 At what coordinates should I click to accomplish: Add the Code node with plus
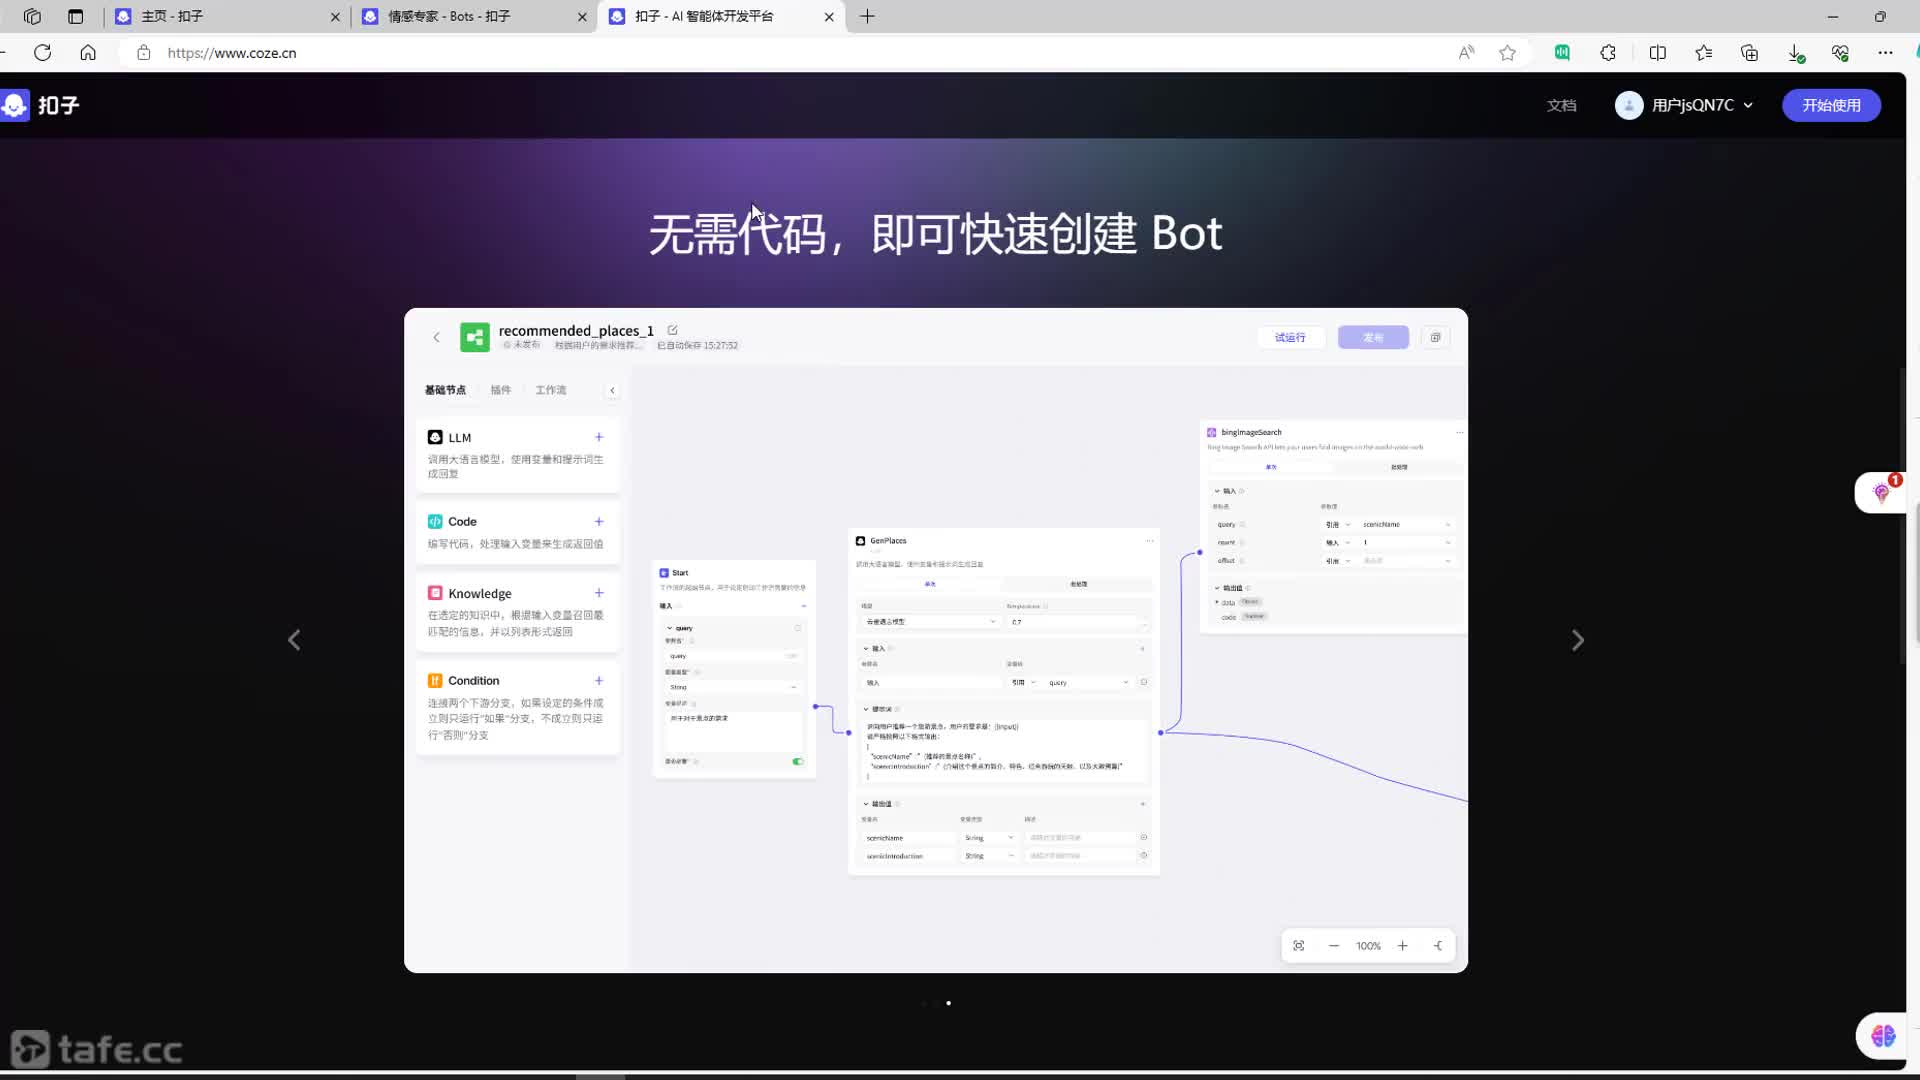pyautogui.click(x=599, y=521)
